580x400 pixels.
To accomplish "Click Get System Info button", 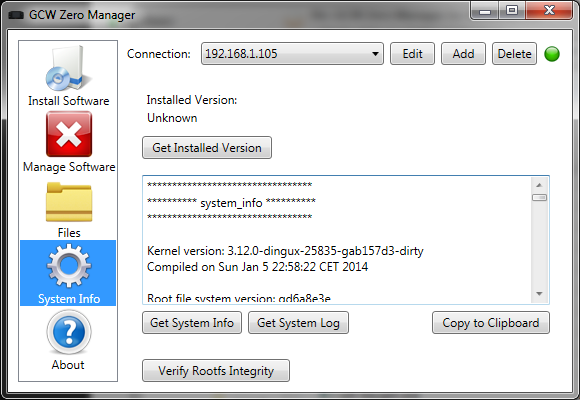I will (192, 323).
